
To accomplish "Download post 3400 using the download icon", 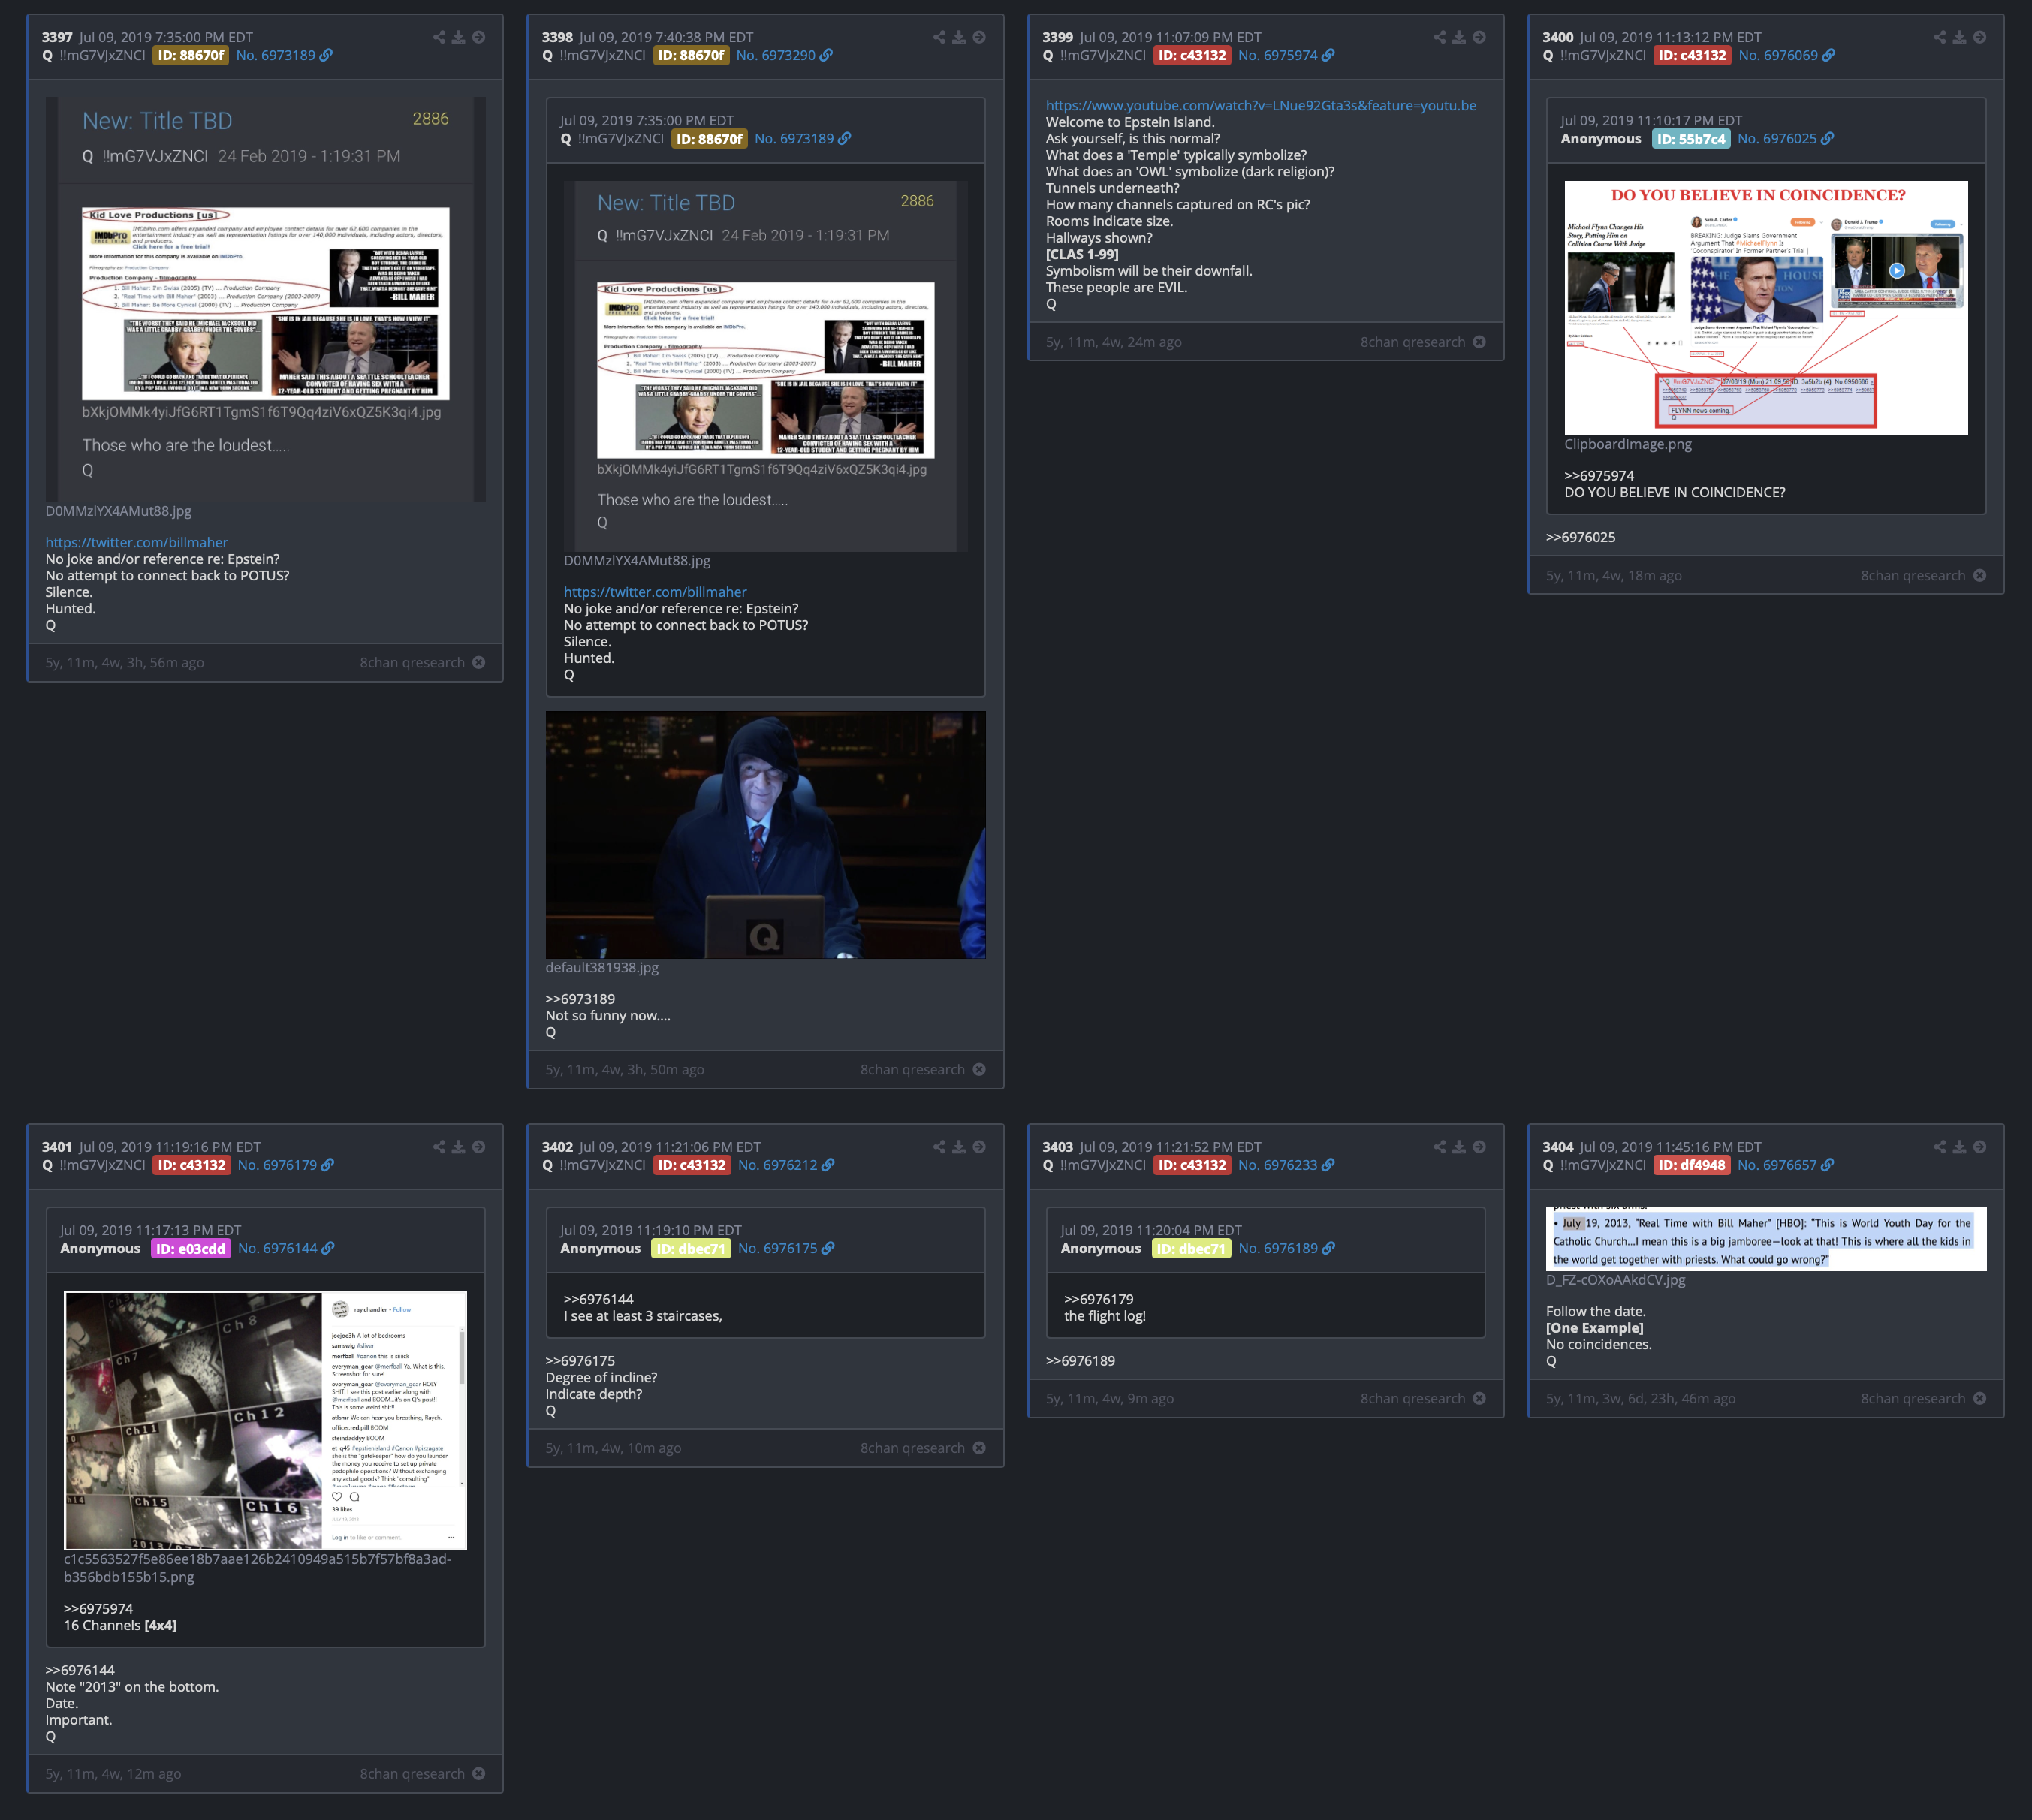I will point(1959,37).
